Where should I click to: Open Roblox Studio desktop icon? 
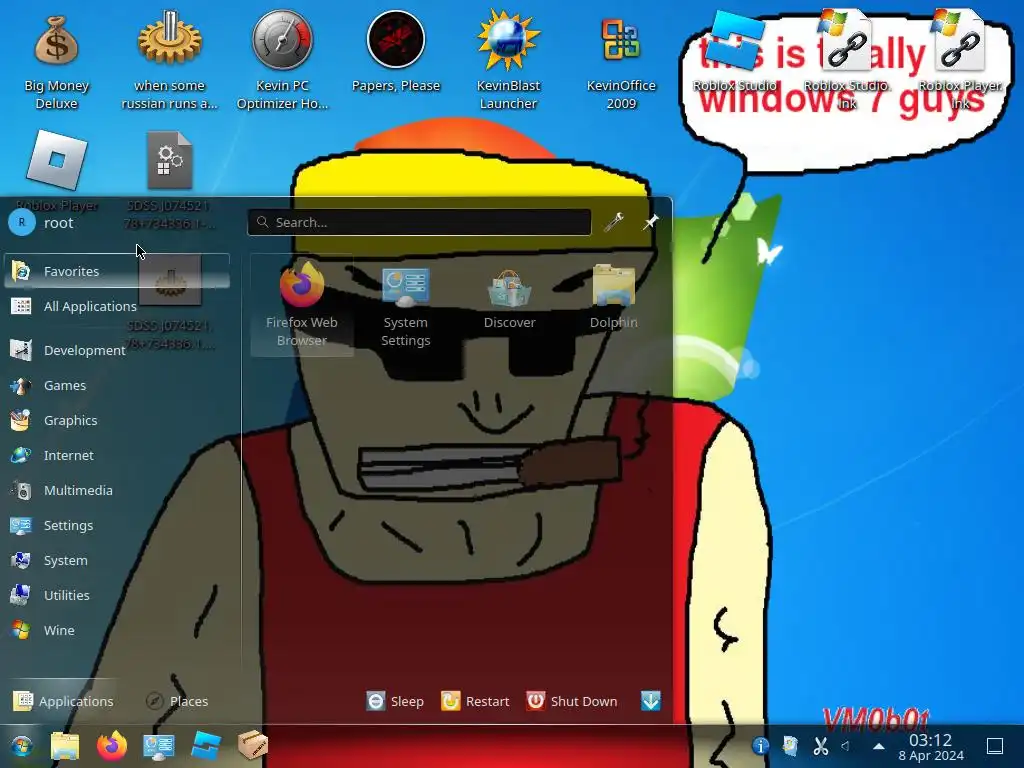(x=735, y=52)
